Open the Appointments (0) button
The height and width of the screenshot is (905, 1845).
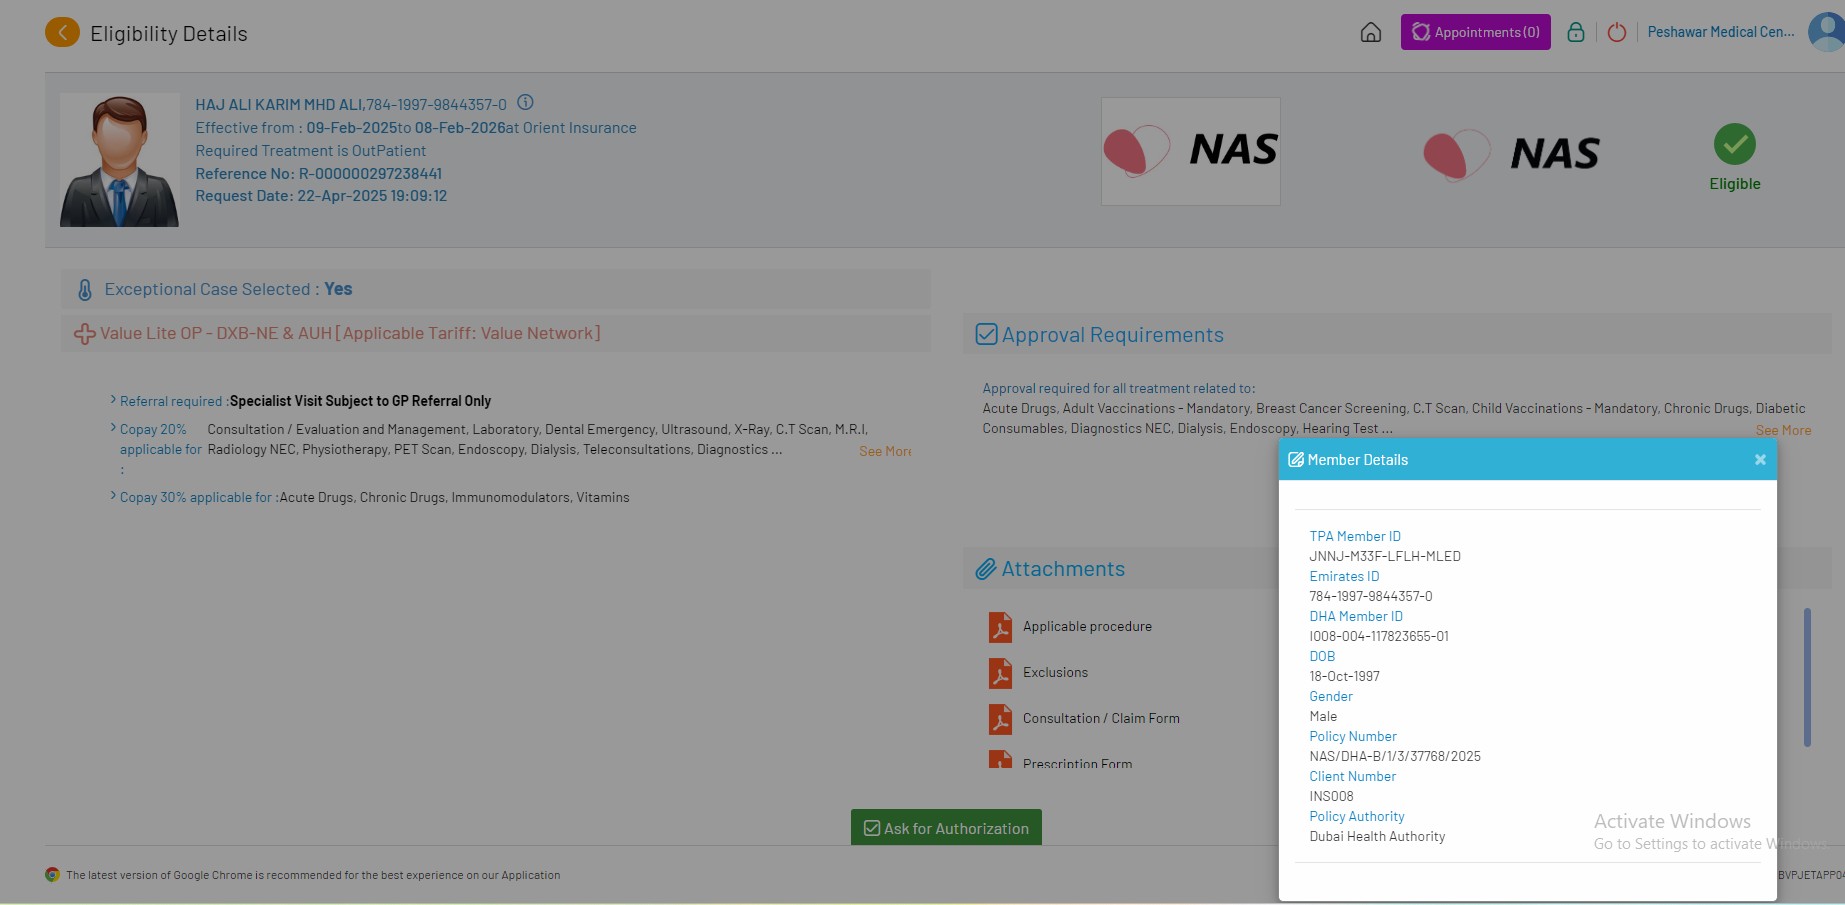1475,32
